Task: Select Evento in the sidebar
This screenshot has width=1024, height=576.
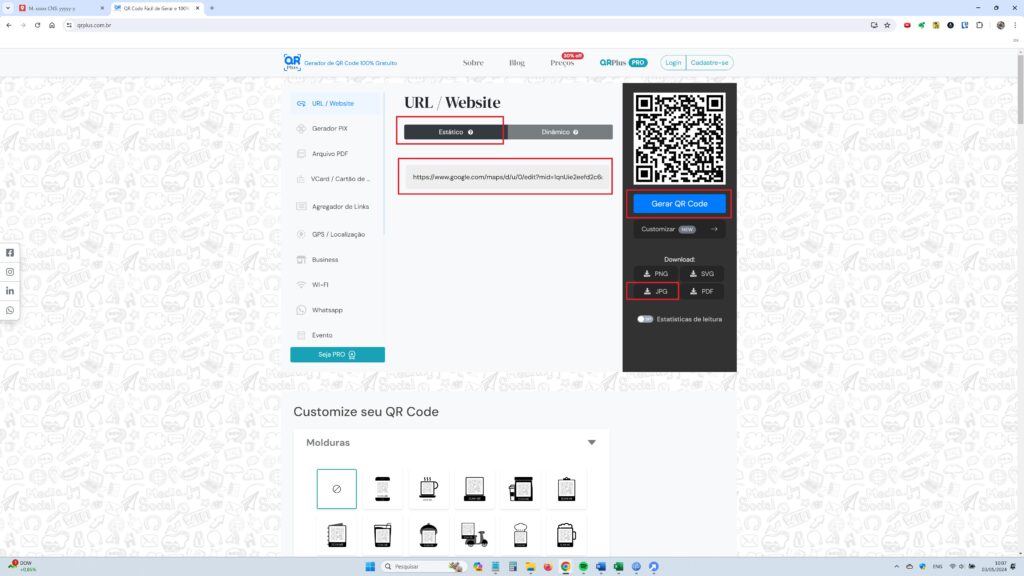Action: (x=336, y=335)
